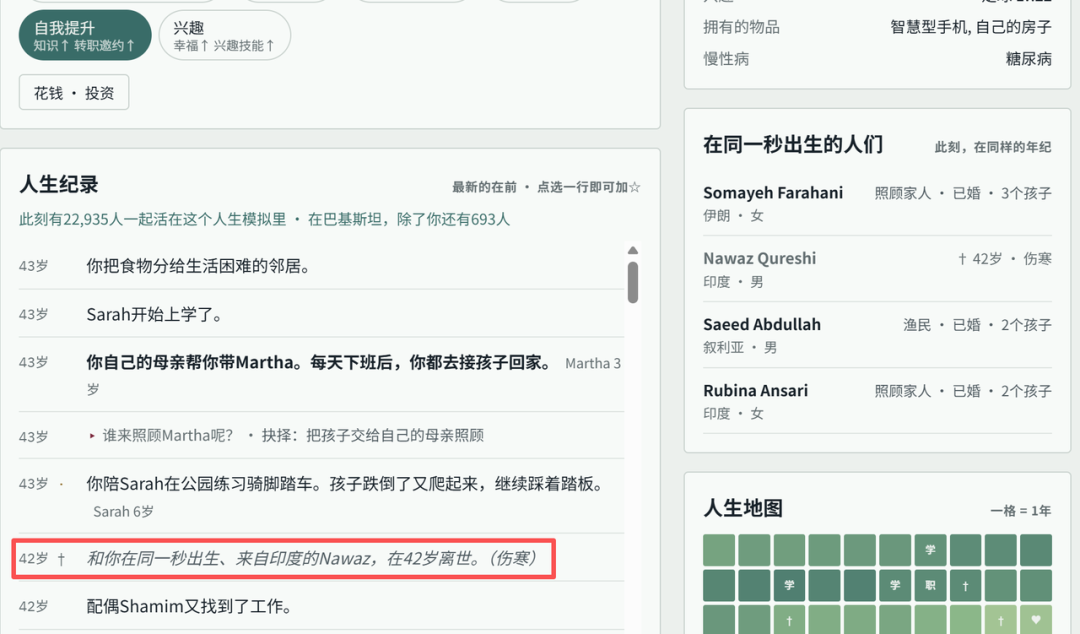View Rubina Ansari's entry
The image size is (1080, 634).
pyautogui.click(x=877, y=402)
